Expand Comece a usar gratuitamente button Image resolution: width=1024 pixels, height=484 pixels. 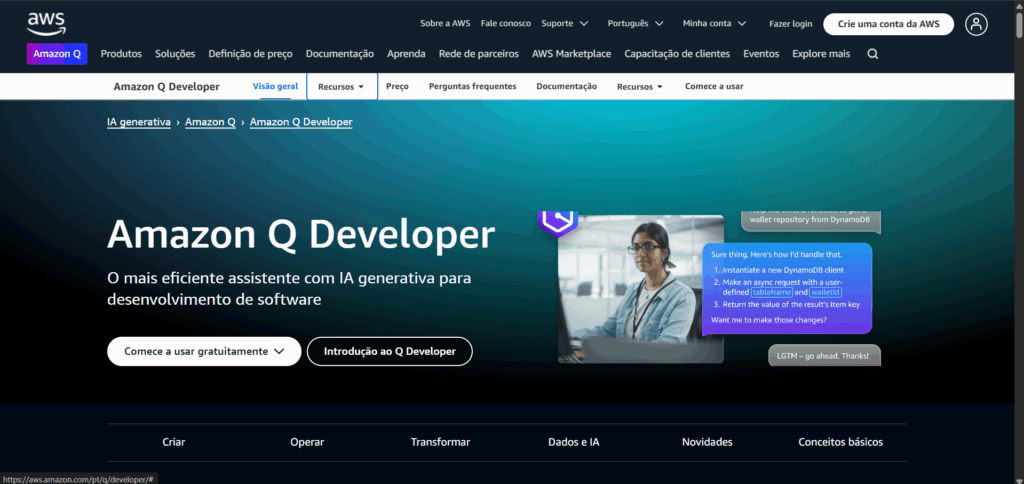click(204, 351)
